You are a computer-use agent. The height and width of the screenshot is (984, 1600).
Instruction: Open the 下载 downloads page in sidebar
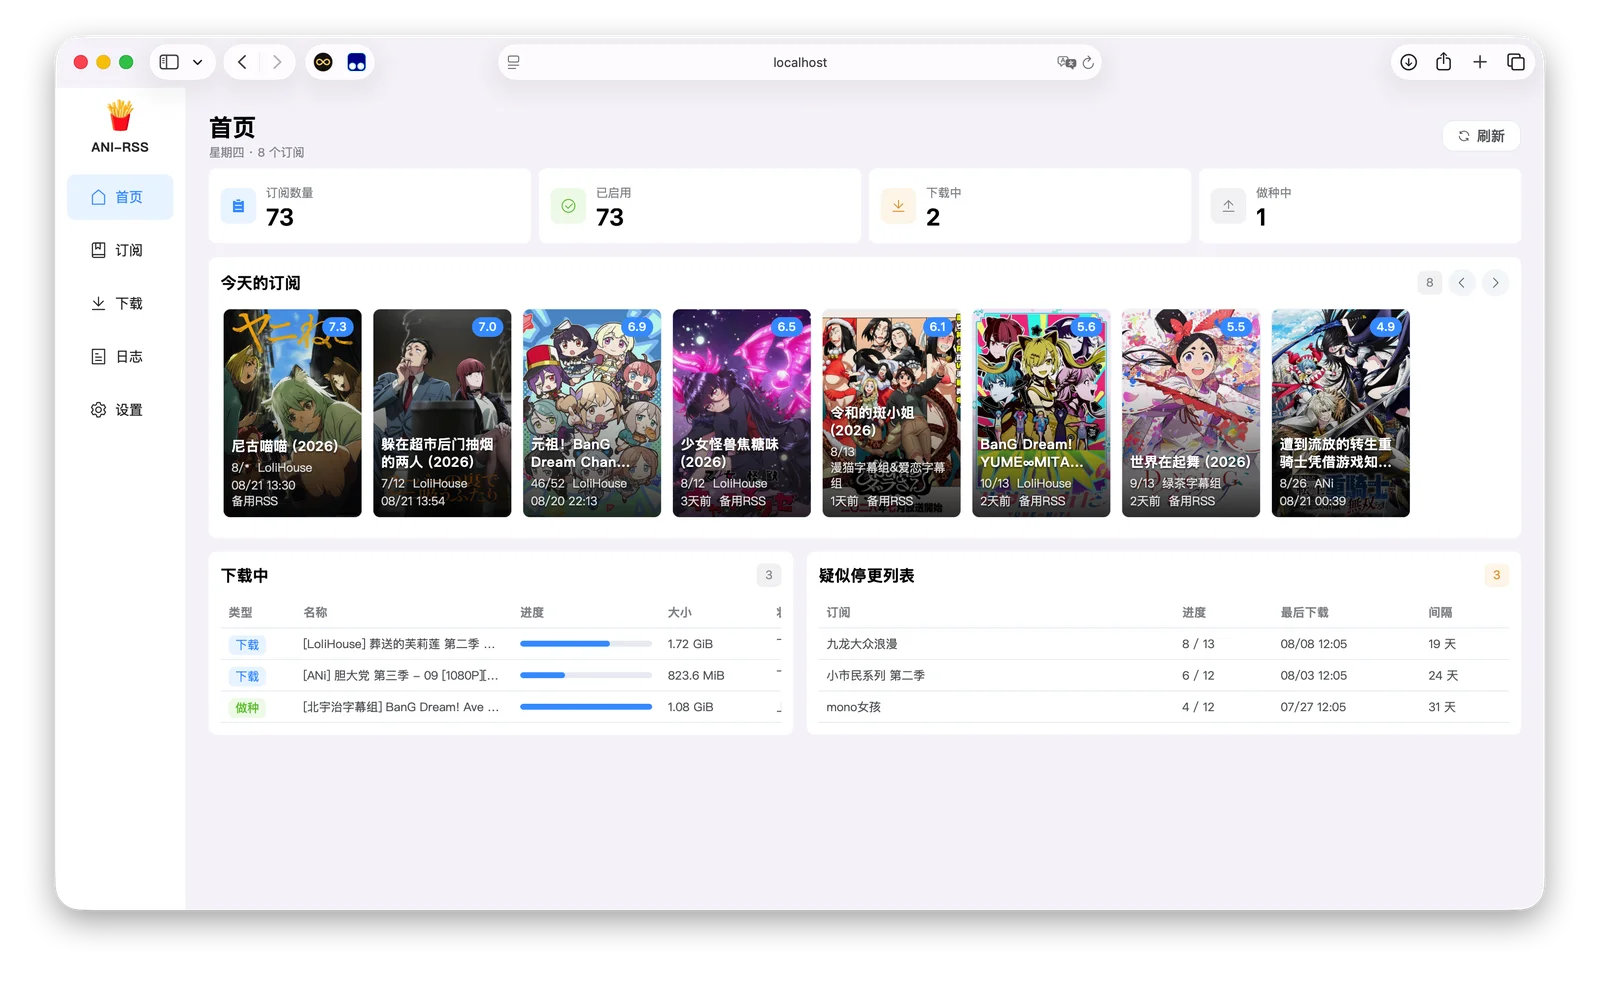click(120, 303)
